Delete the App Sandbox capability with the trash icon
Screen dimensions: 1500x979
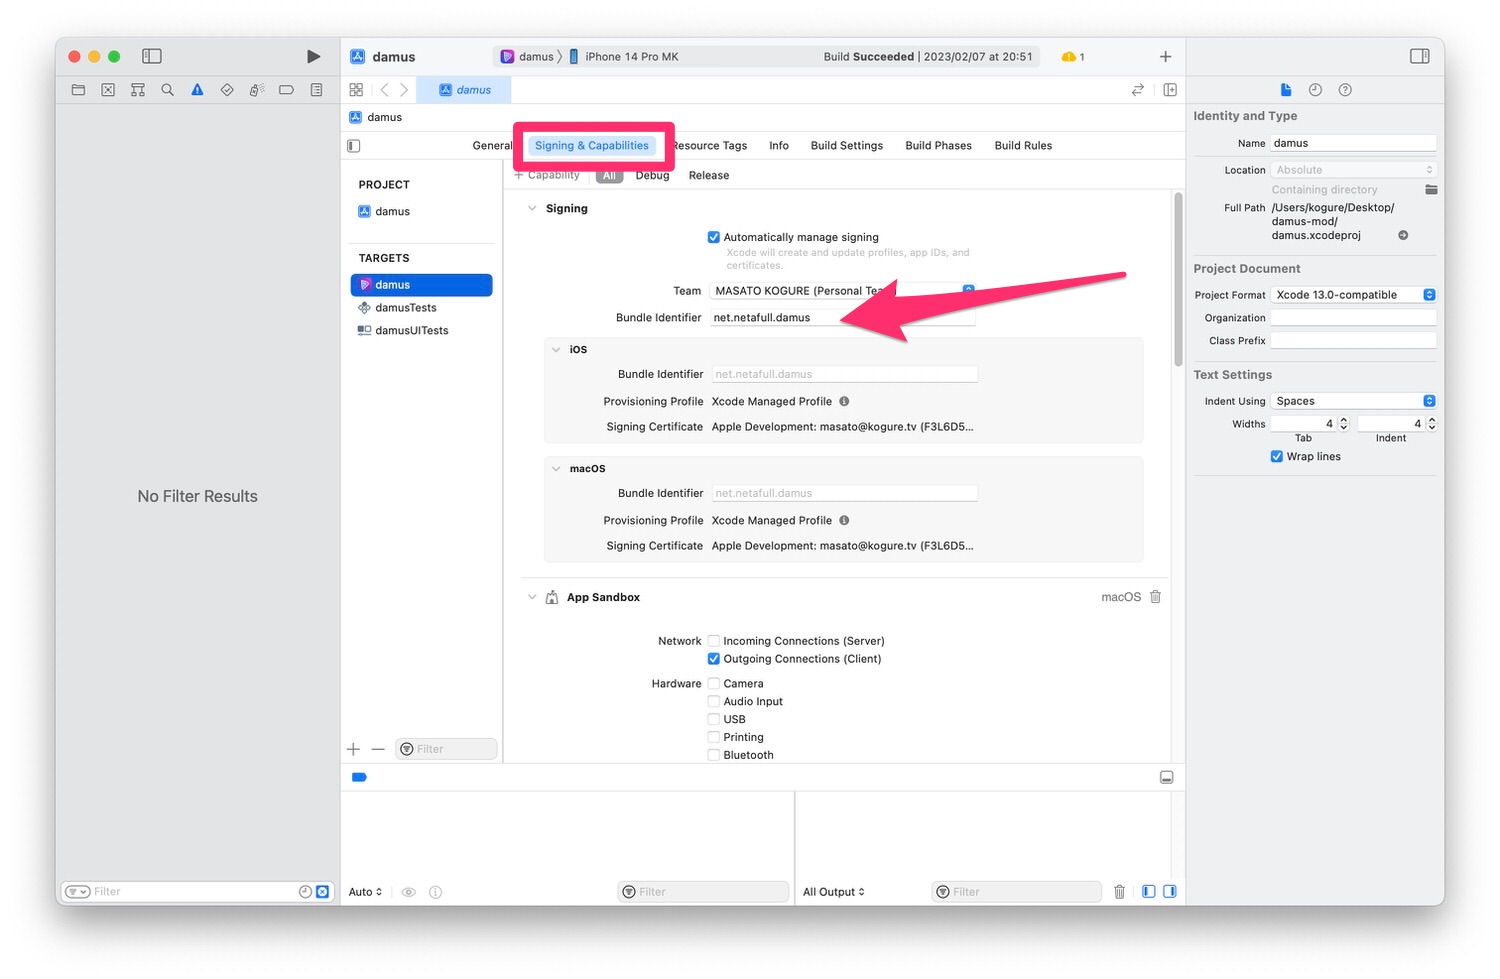pos(1156,597)
